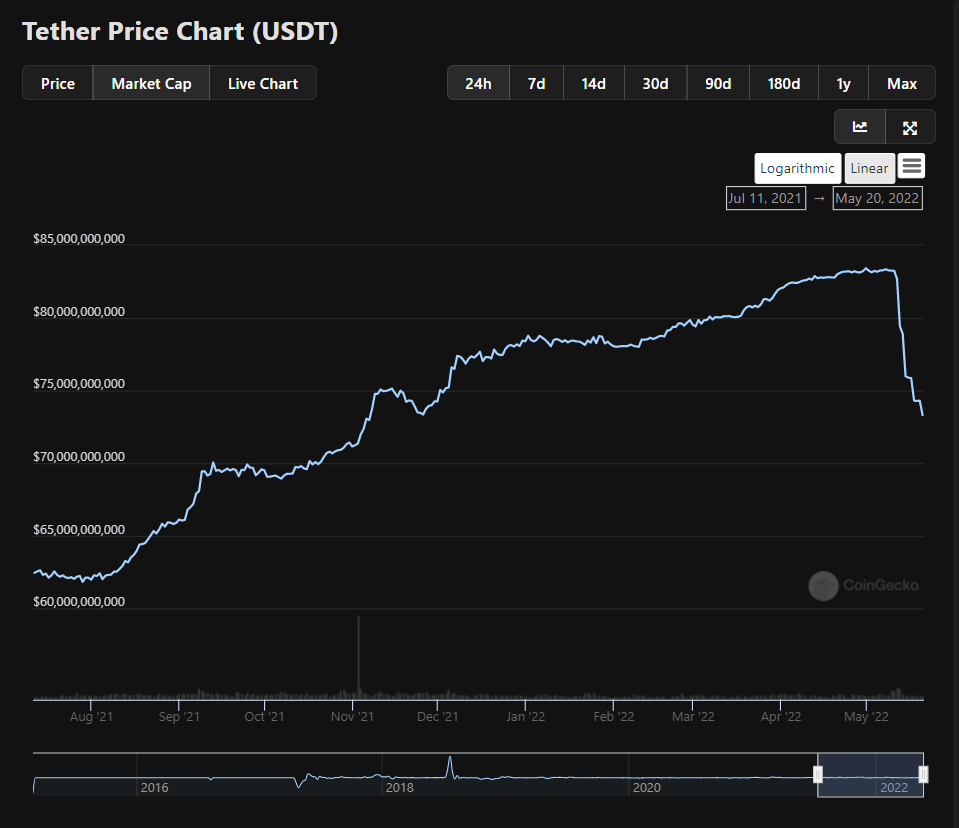Select the Max range button
This screenshot has height=828, width=959.
tap(902, 83)
